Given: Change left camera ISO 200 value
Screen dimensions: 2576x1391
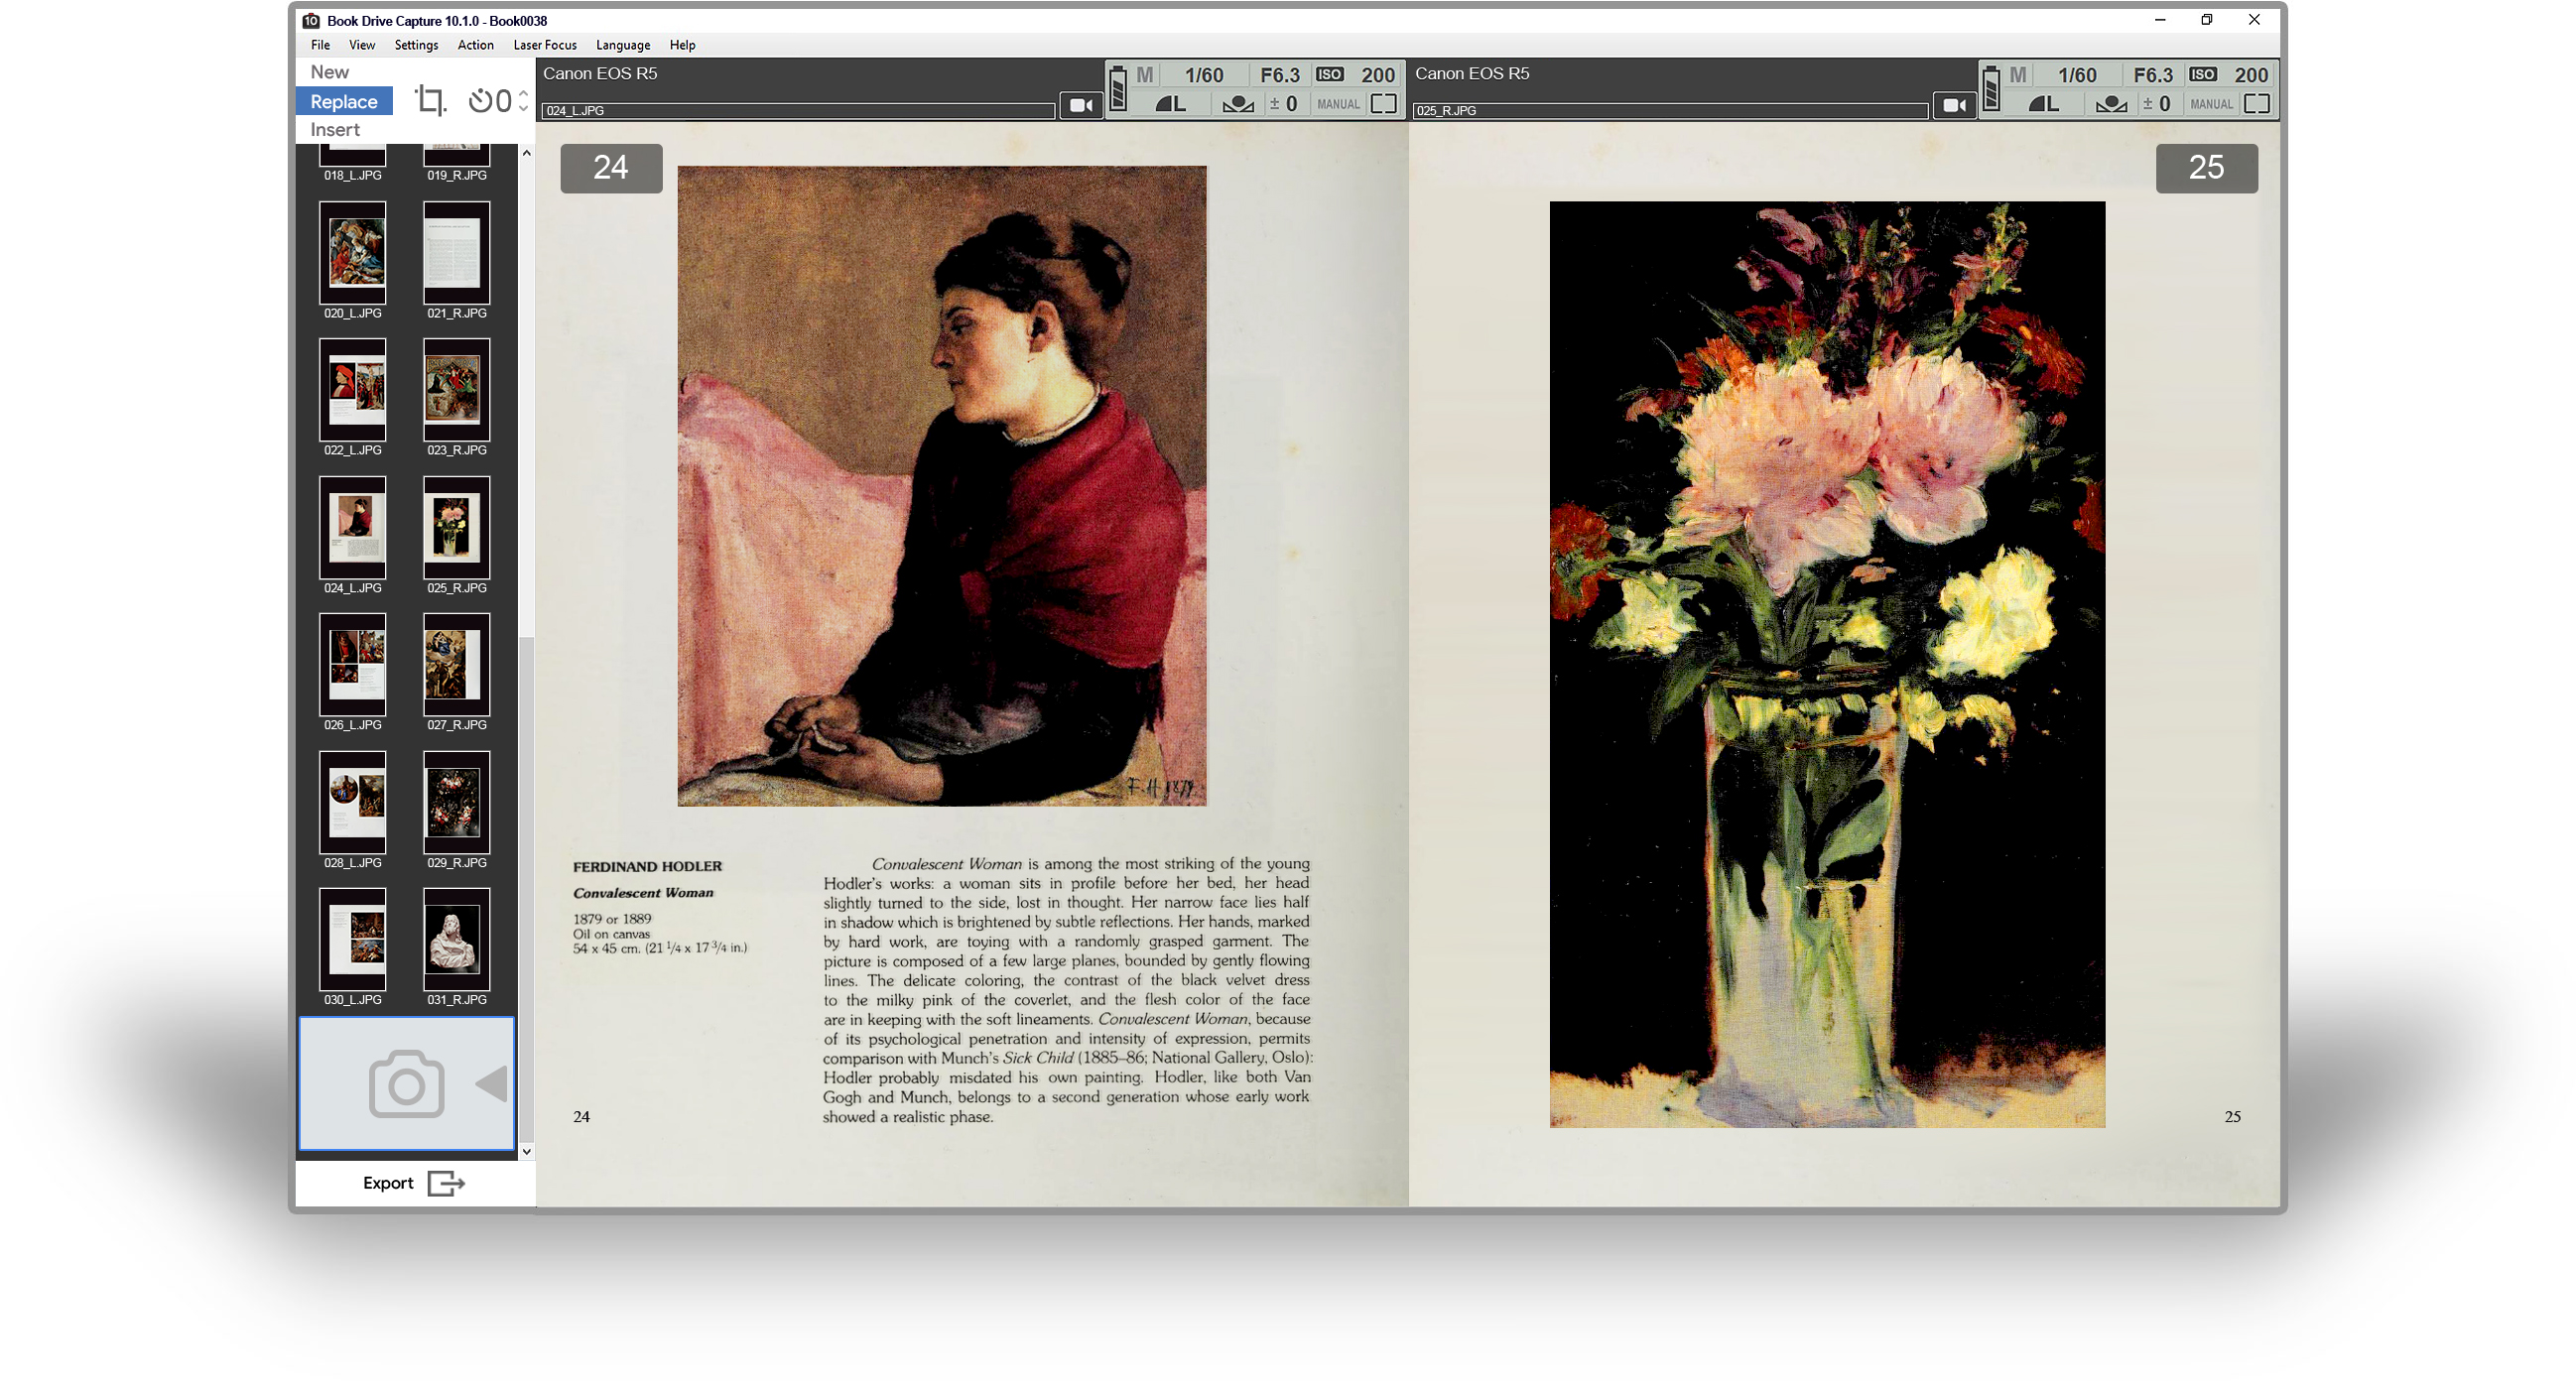Looking at the screenshot, I should [1378, 75].
